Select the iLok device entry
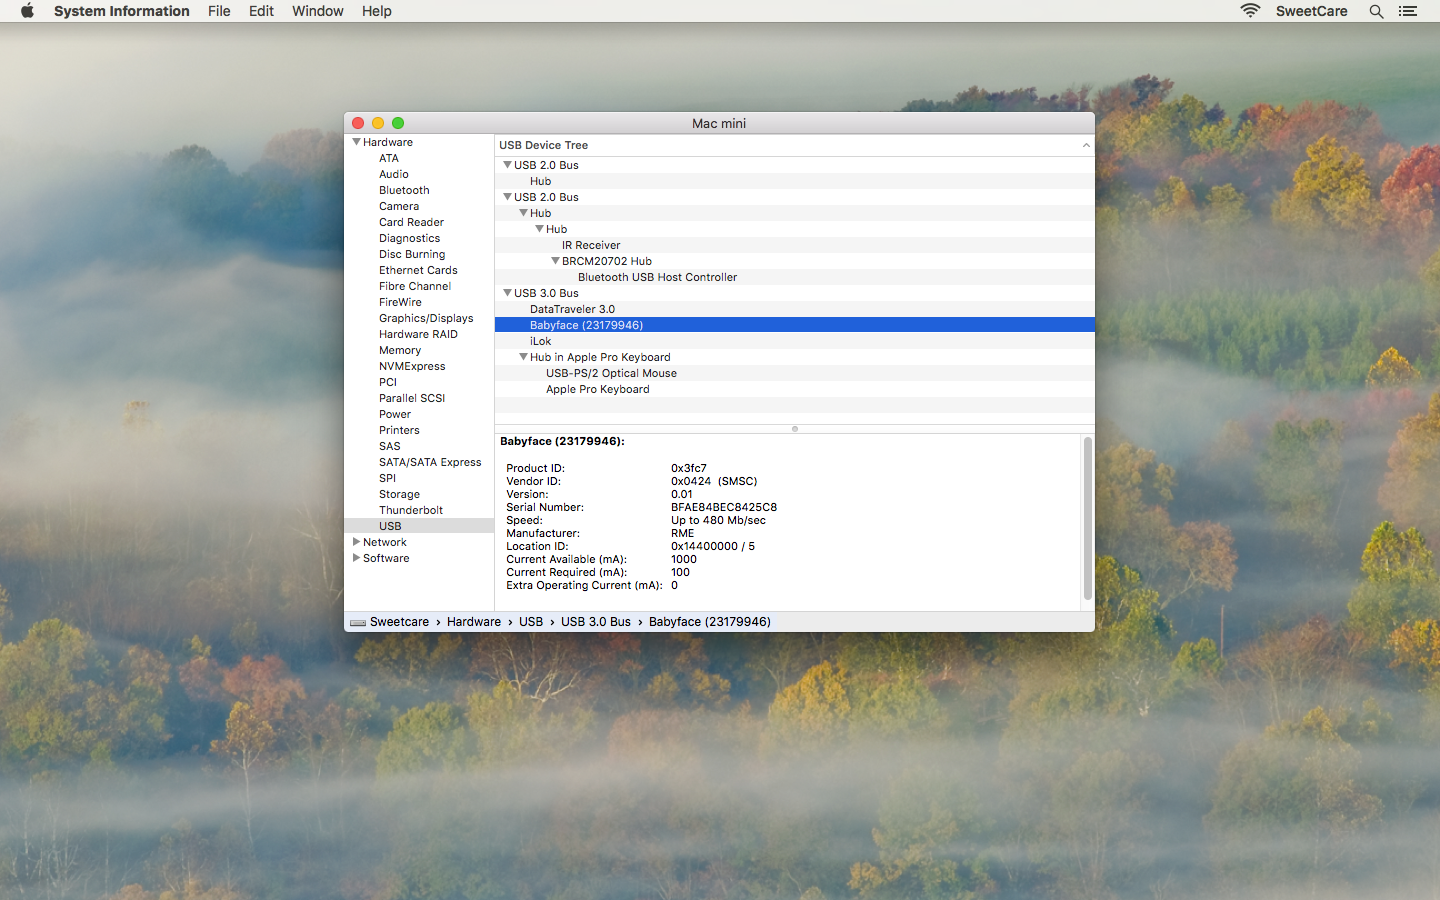 [x=540, y=341]
